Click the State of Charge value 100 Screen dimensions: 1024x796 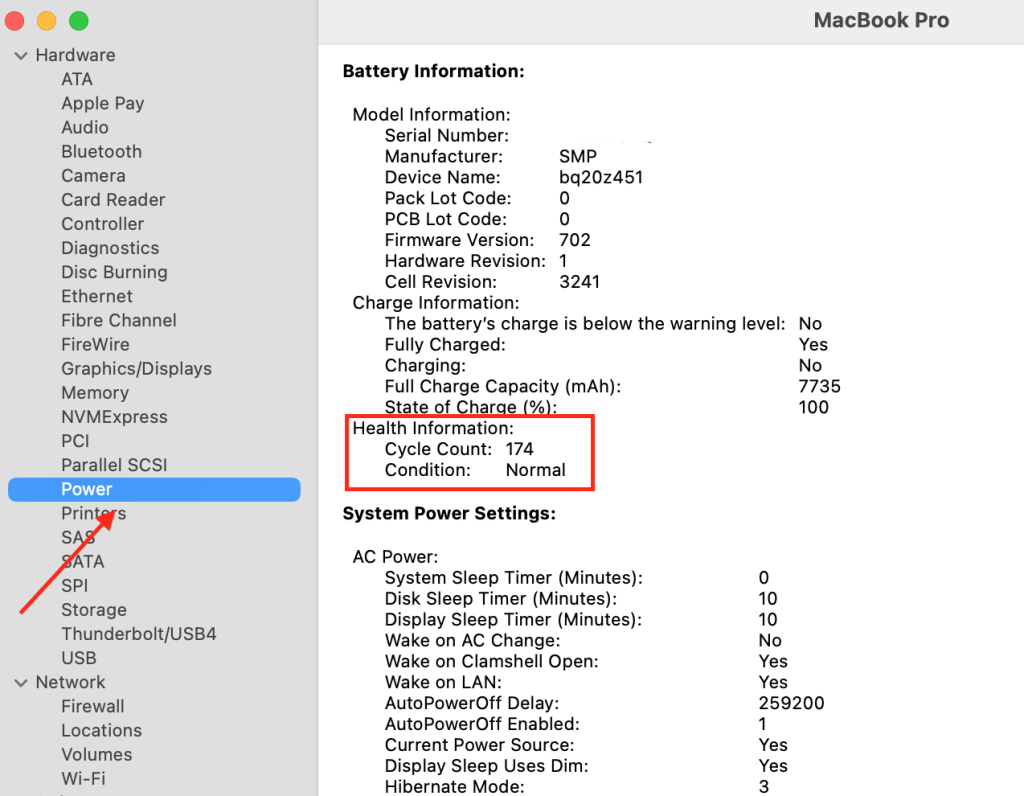click(814, 407)
